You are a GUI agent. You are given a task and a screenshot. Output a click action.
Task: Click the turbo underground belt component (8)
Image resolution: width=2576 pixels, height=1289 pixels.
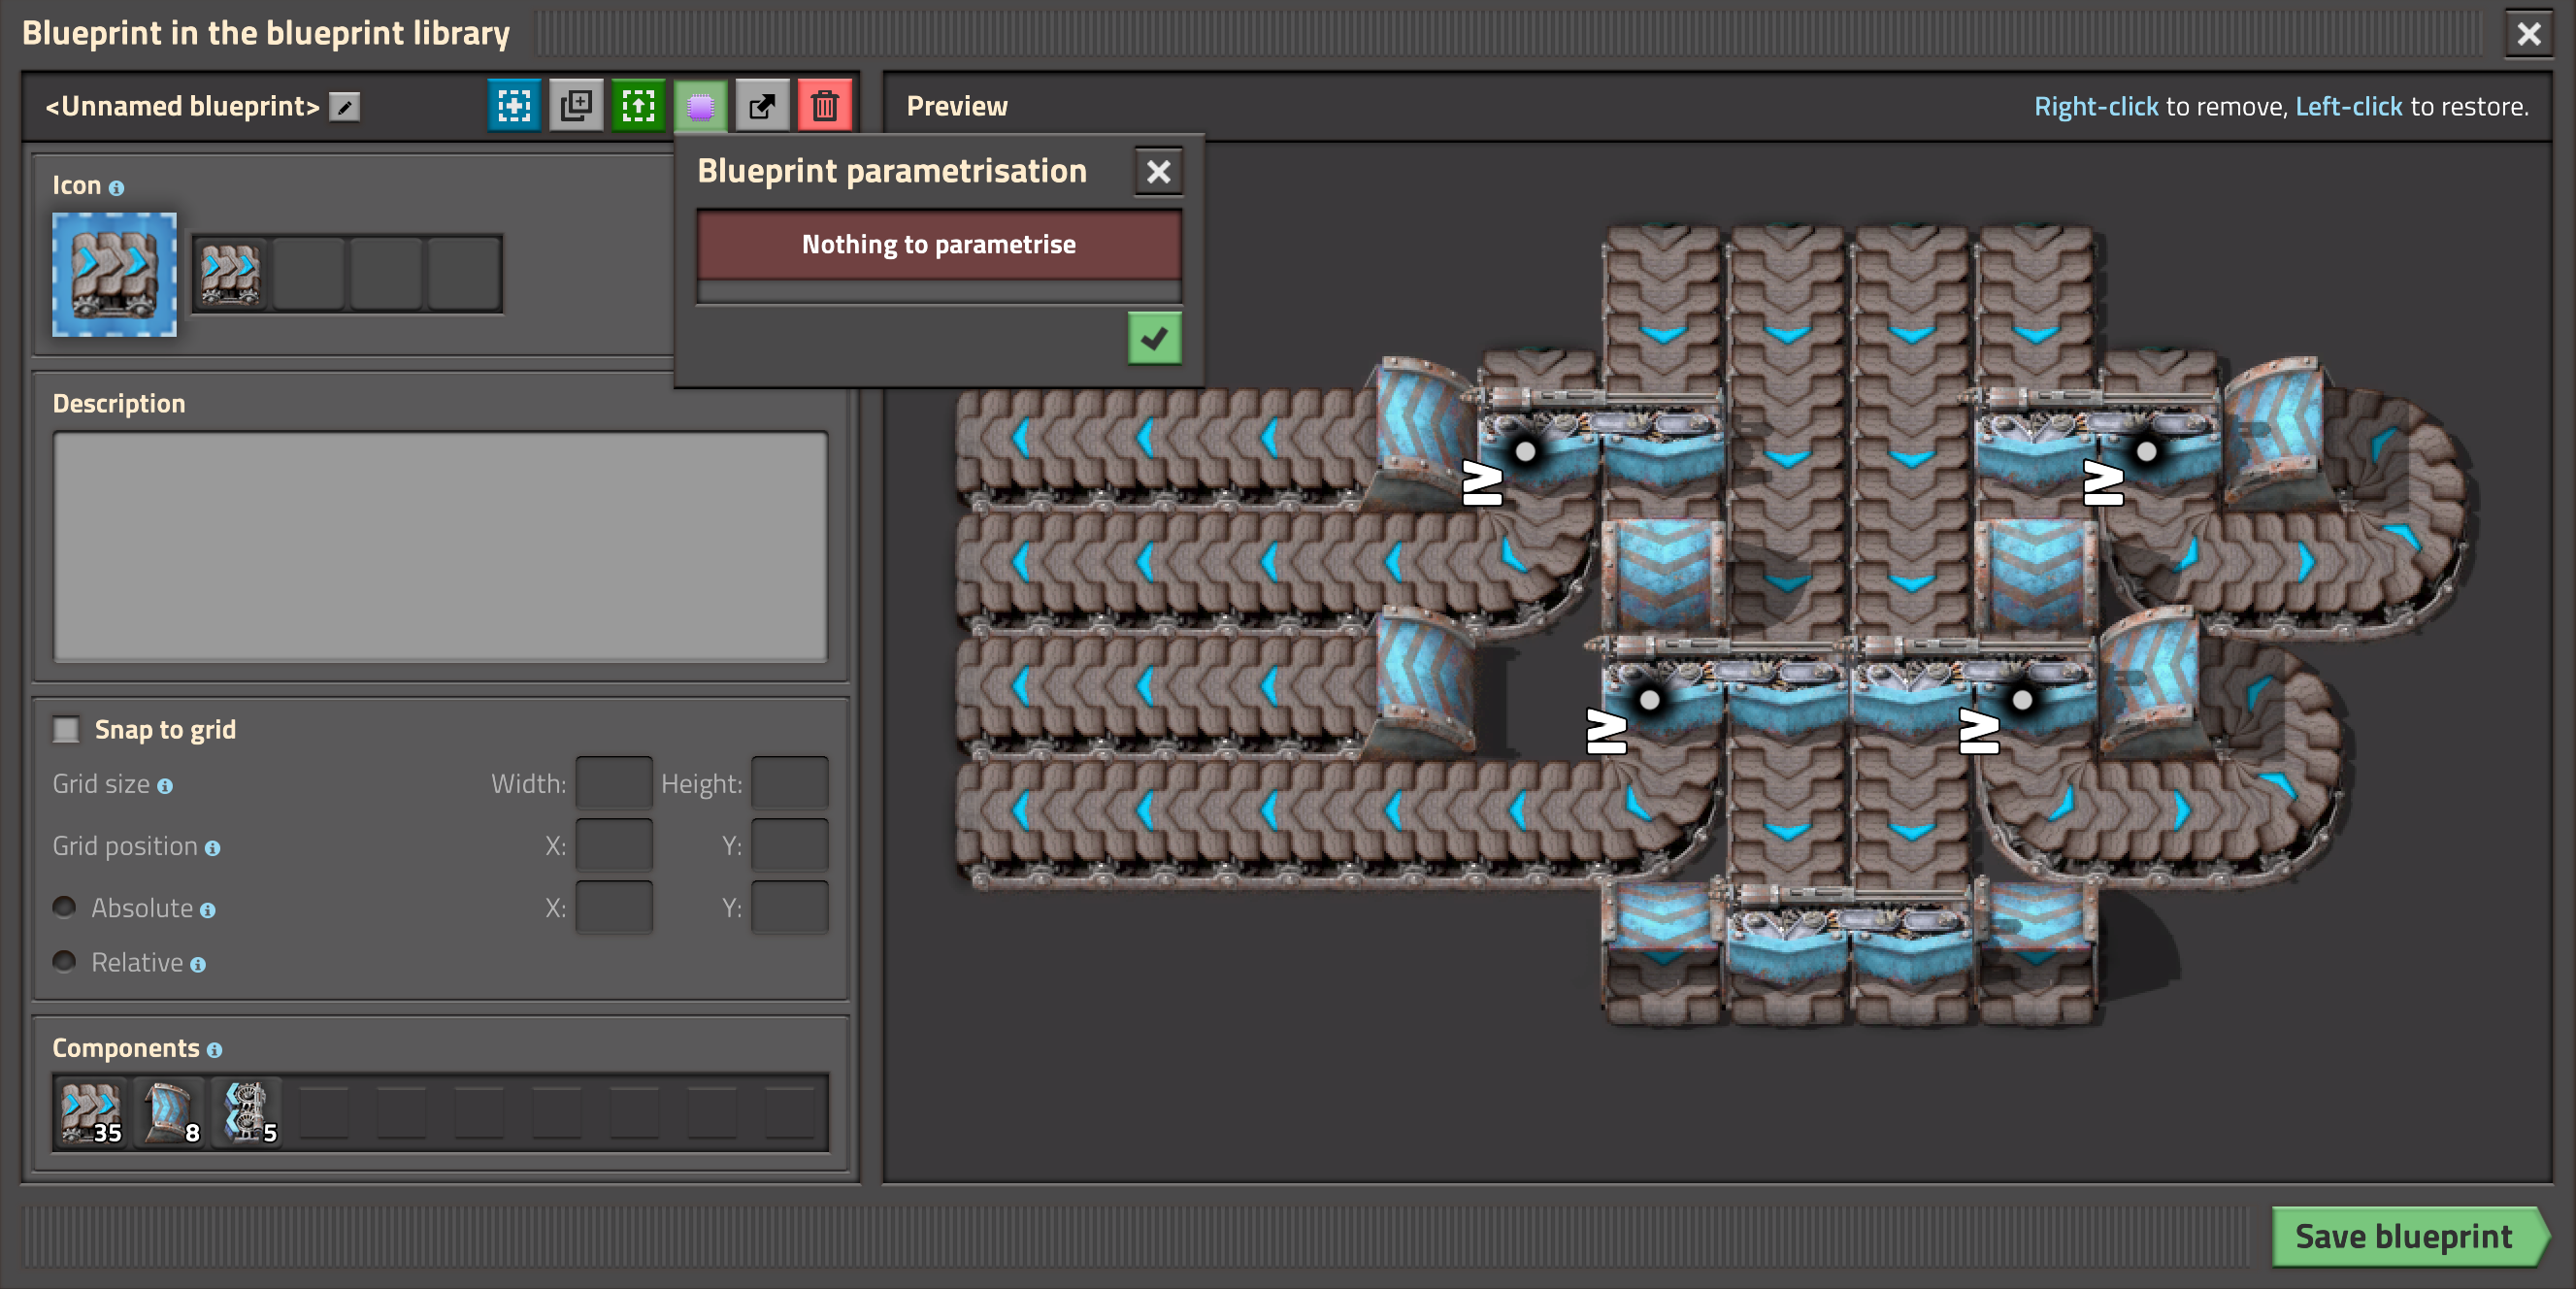(169, 1112)
